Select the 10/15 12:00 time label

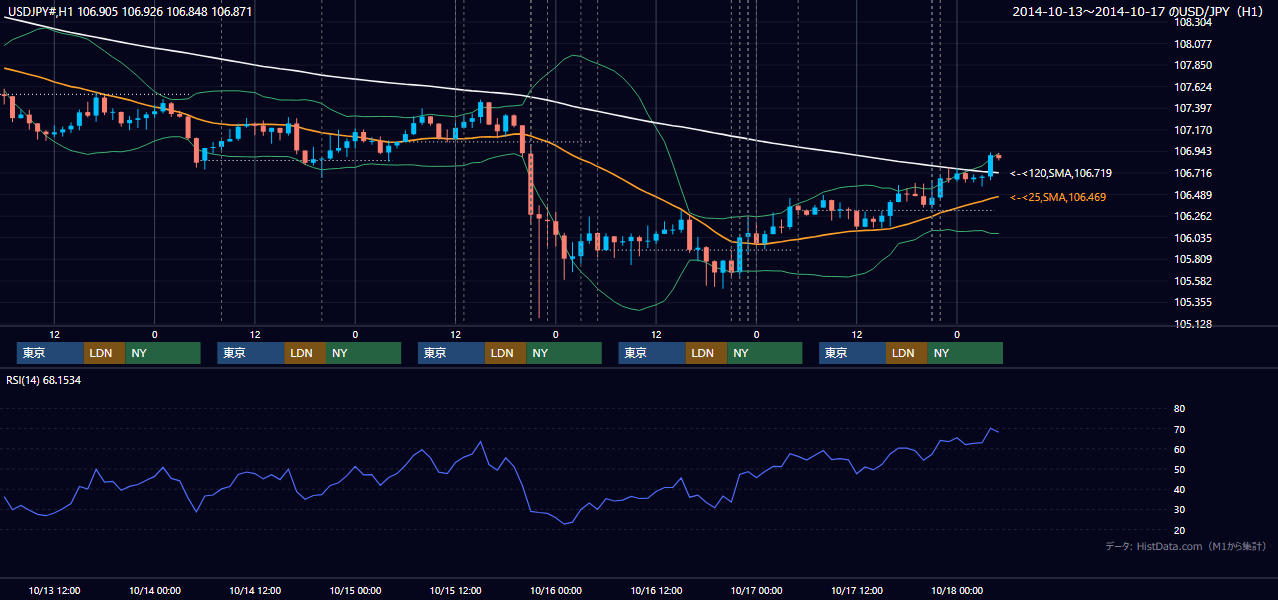point(455,590)
